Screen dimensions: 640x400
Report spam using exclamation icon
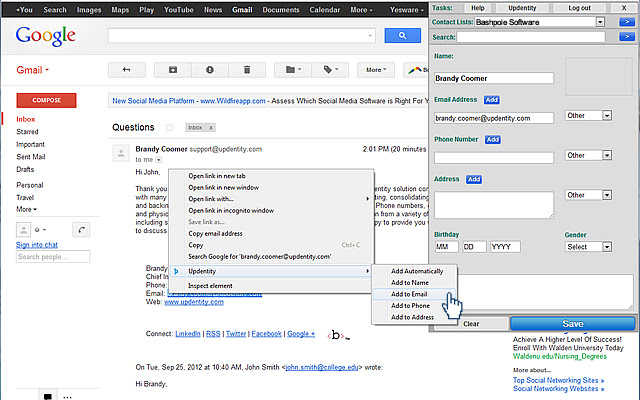point(210,70)
